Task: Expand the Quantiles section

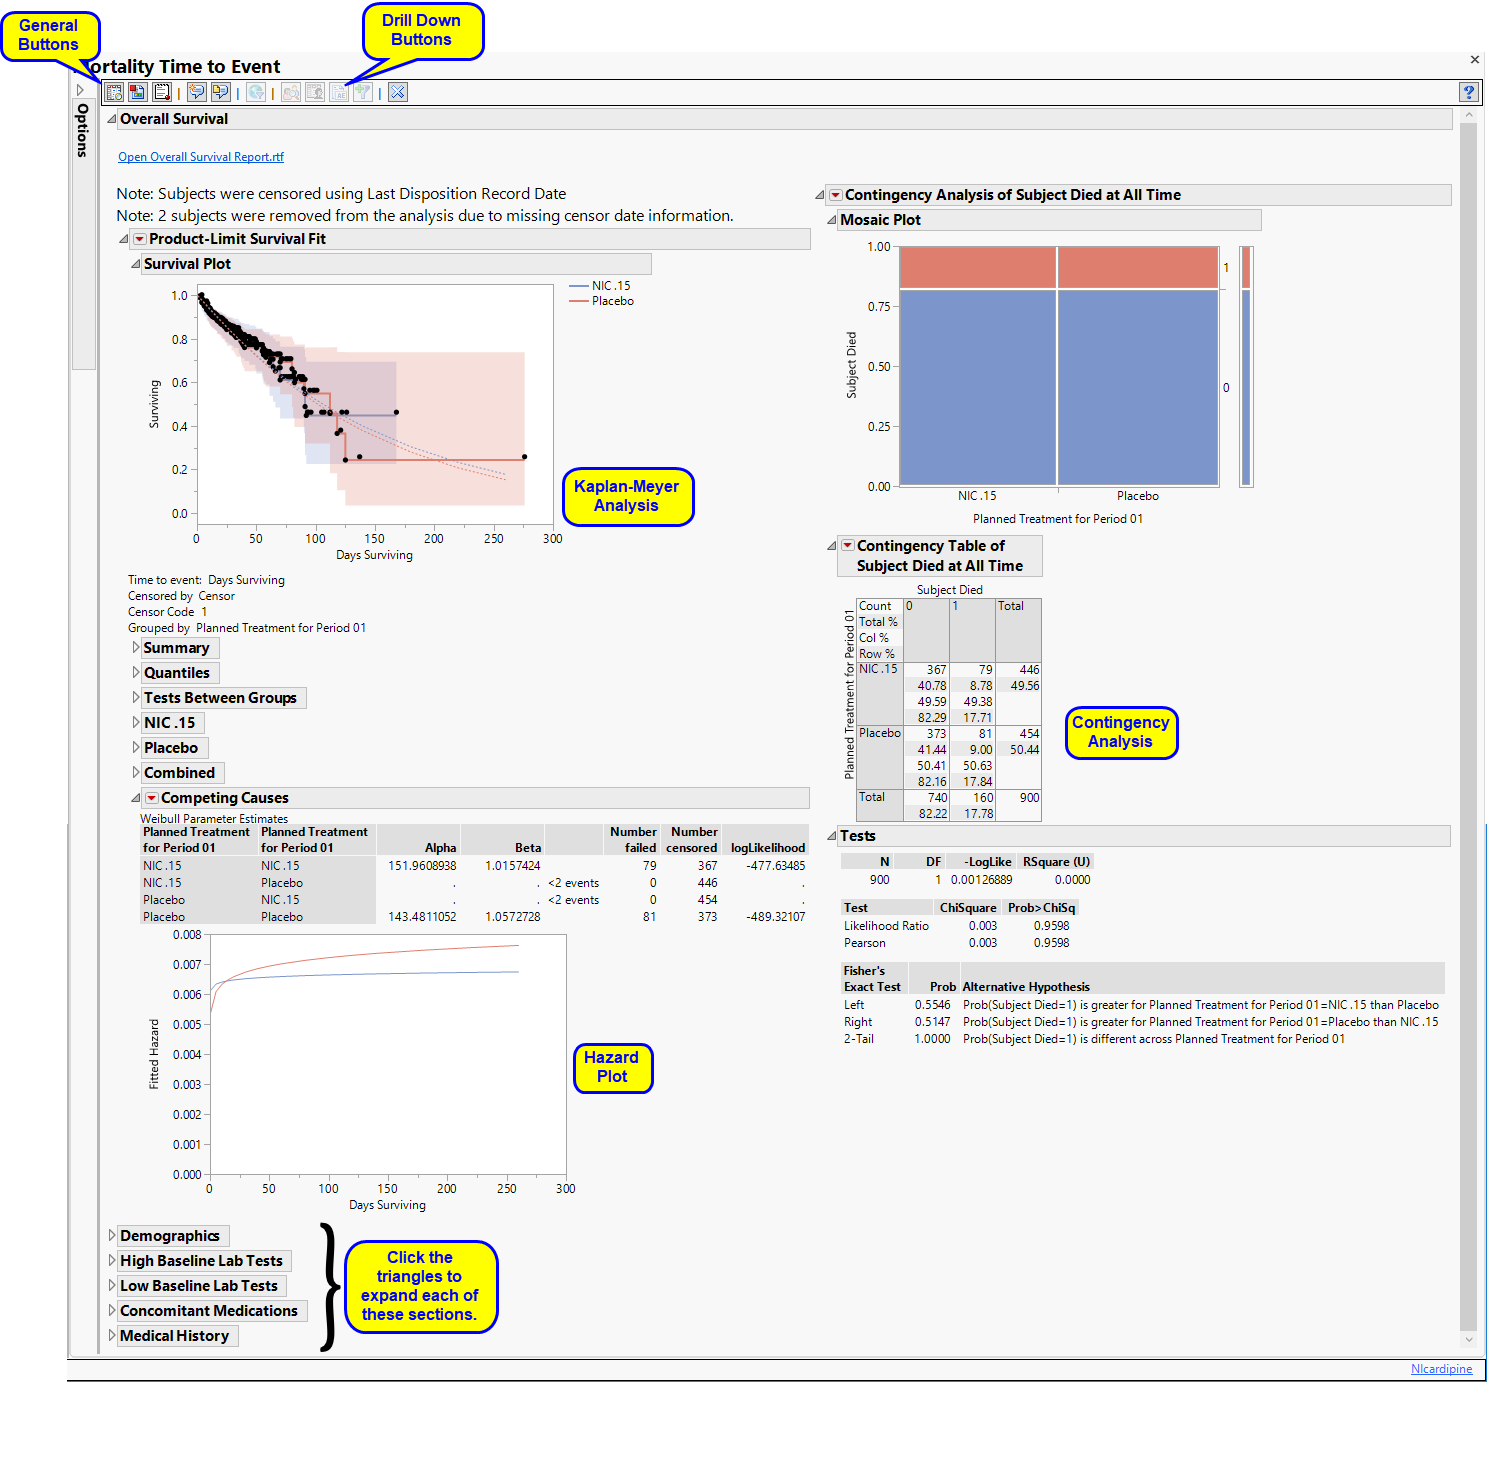Action: [x=136, y=673]
